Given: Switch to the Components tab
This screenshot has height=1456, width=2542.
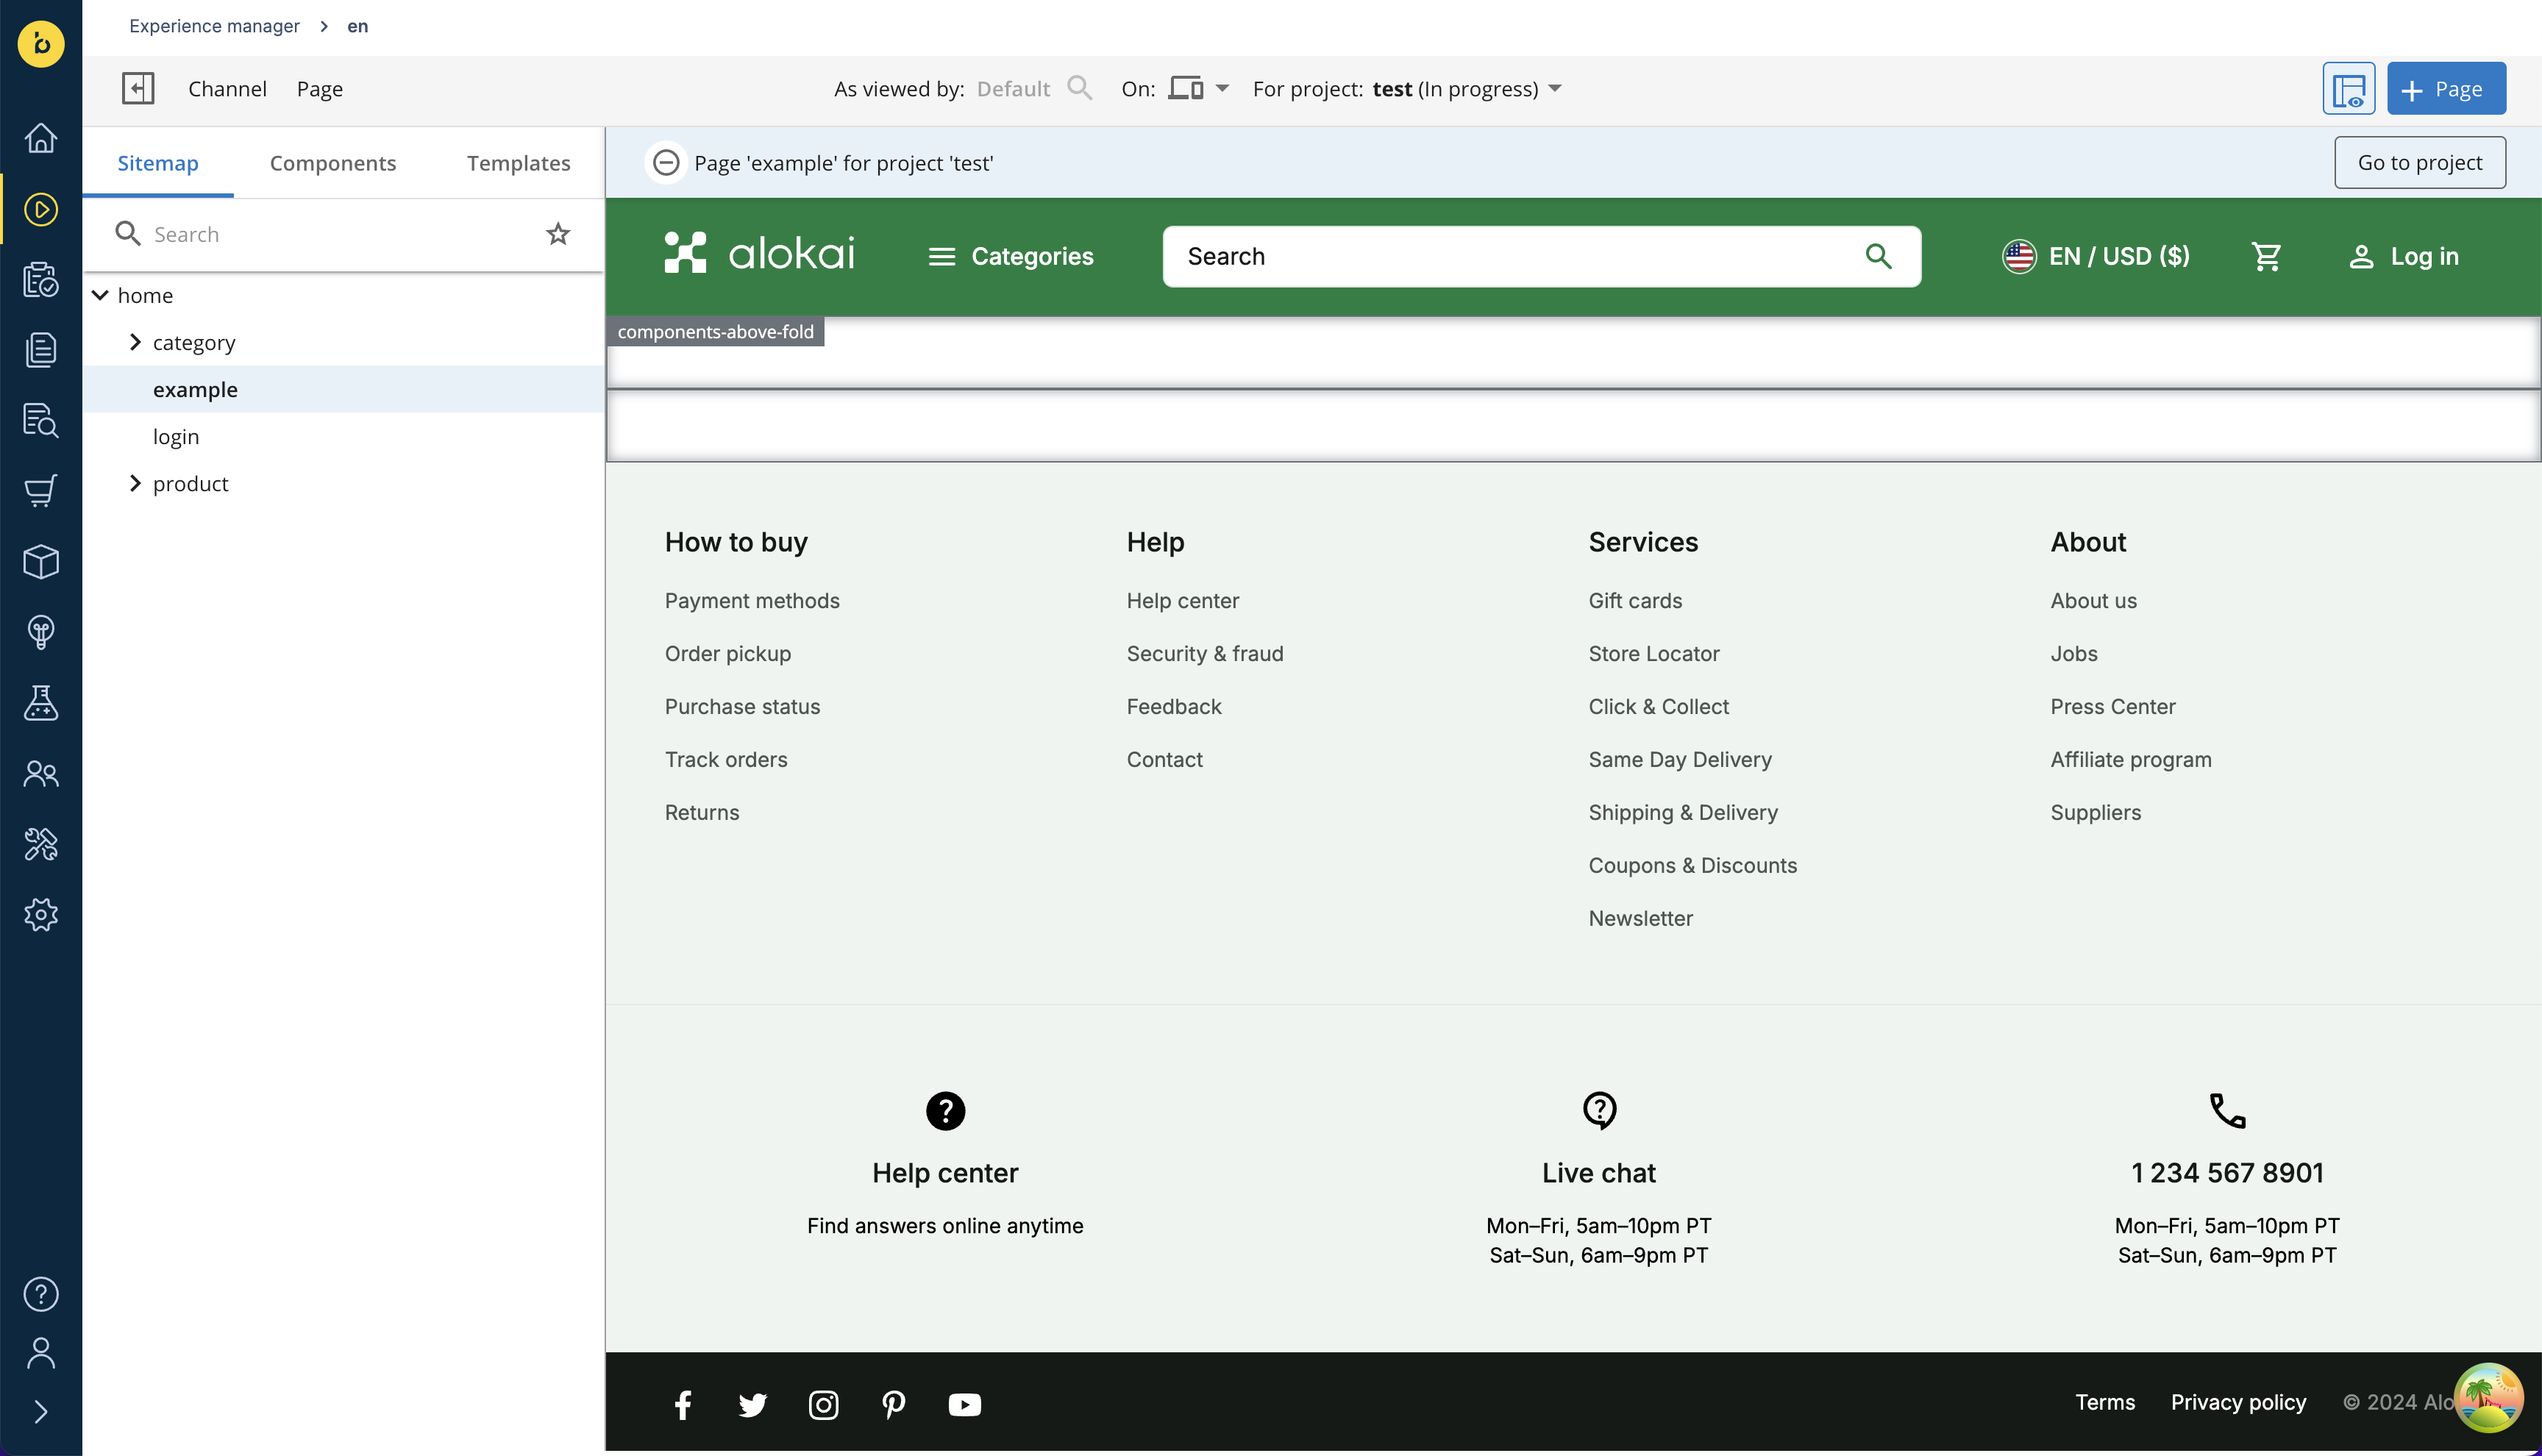Looking at the screenshot, I should click(333, 163).
